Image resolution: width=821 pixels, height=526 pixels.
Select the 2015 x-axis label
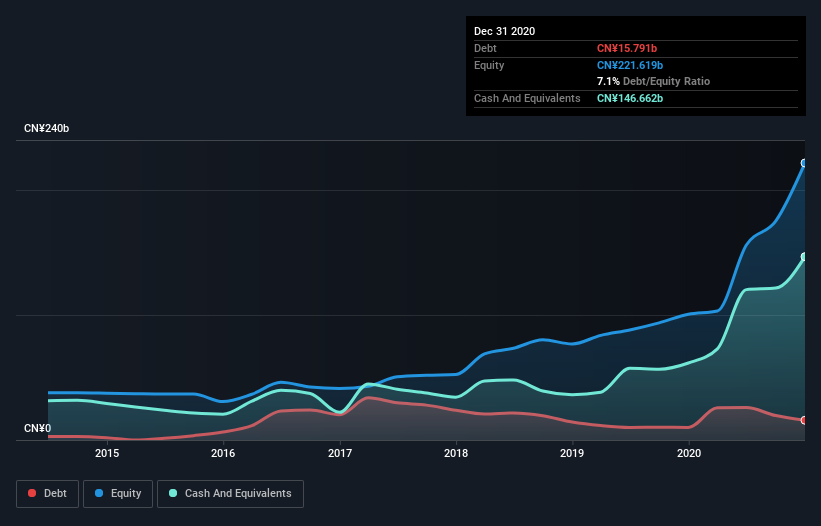(x=107, y=453)
